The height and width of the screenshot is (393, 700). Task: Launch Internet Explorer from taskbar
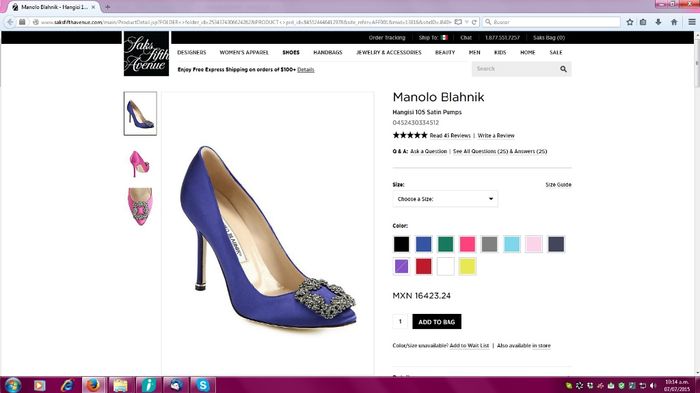point(67,385)
